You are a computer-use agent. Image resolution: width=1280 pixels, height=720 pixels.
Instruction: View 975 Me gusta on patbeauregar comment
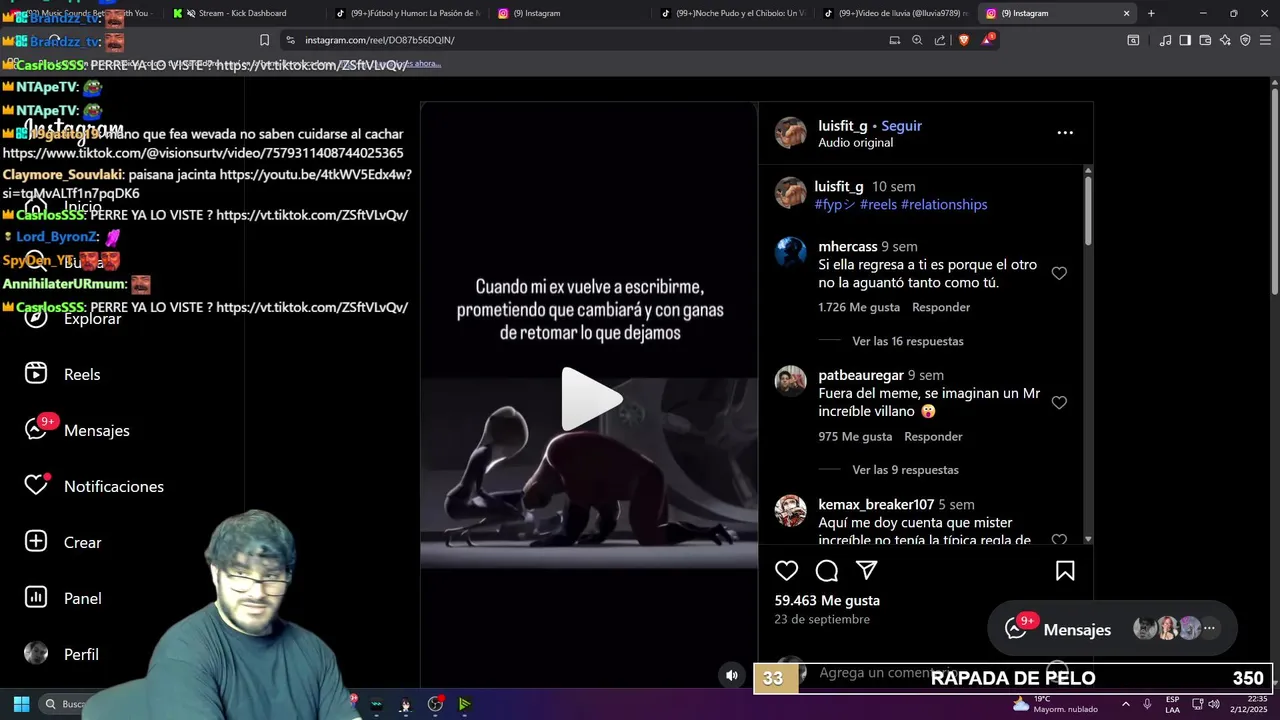(855, 436)
